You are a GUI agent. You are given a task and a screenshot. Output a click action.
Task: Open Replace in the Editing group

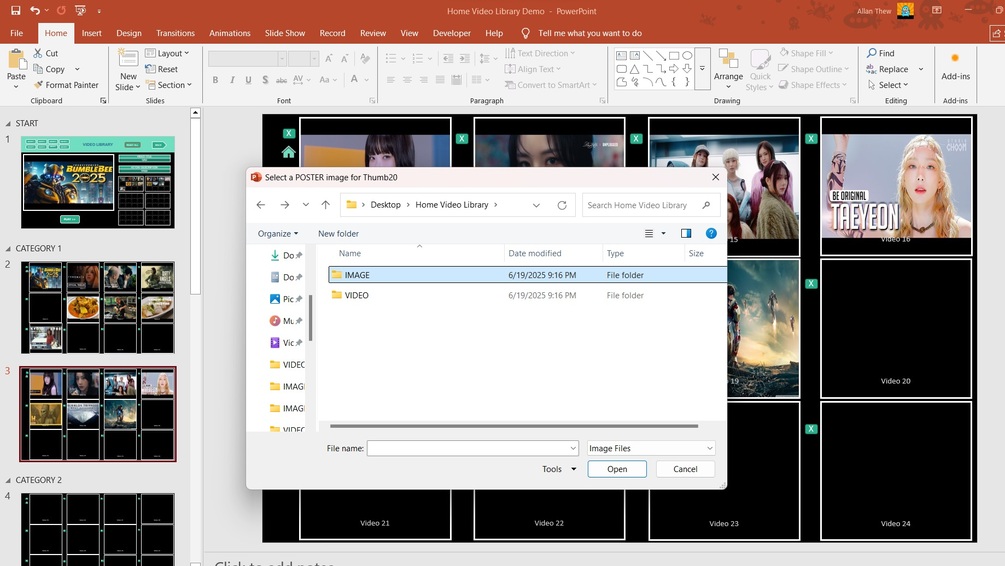[888, 69]
